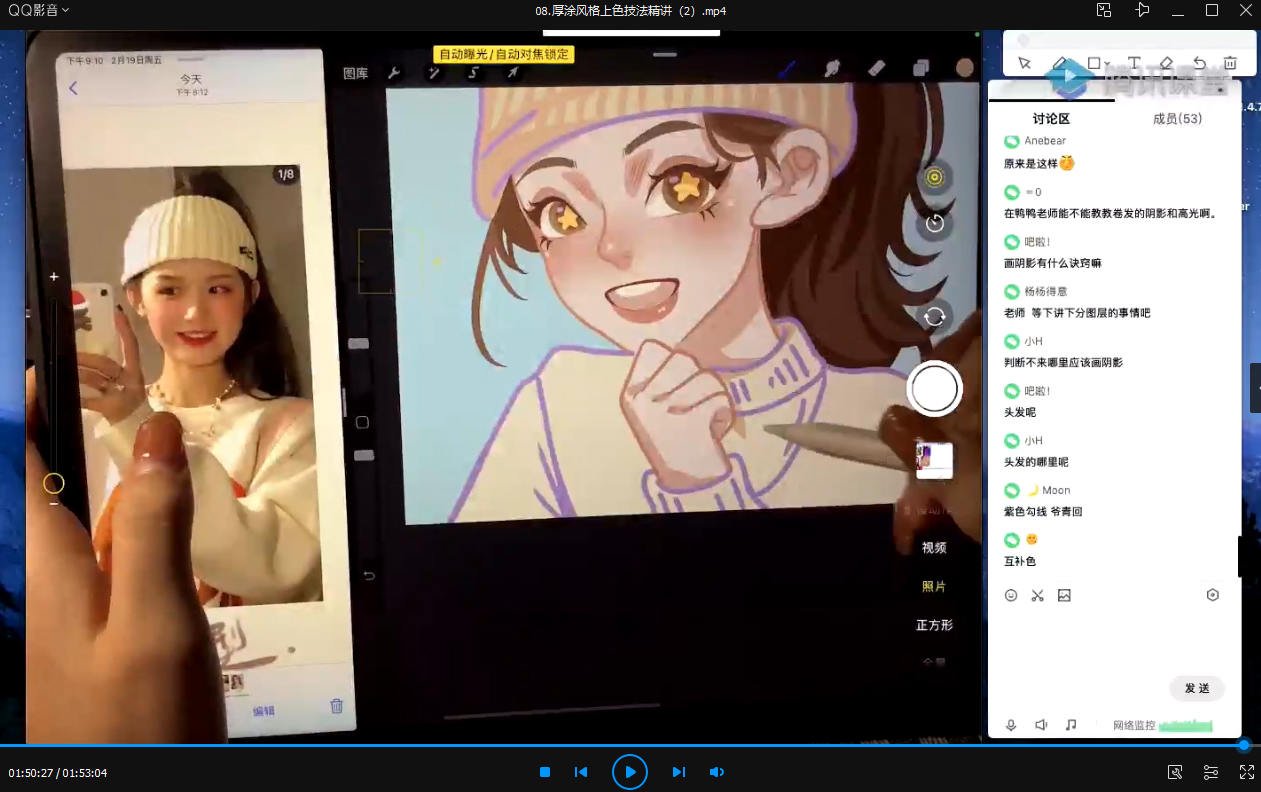The width and height of the screenshot is (1261, 792).
Task: Stop the video playback
Action: 545,772
